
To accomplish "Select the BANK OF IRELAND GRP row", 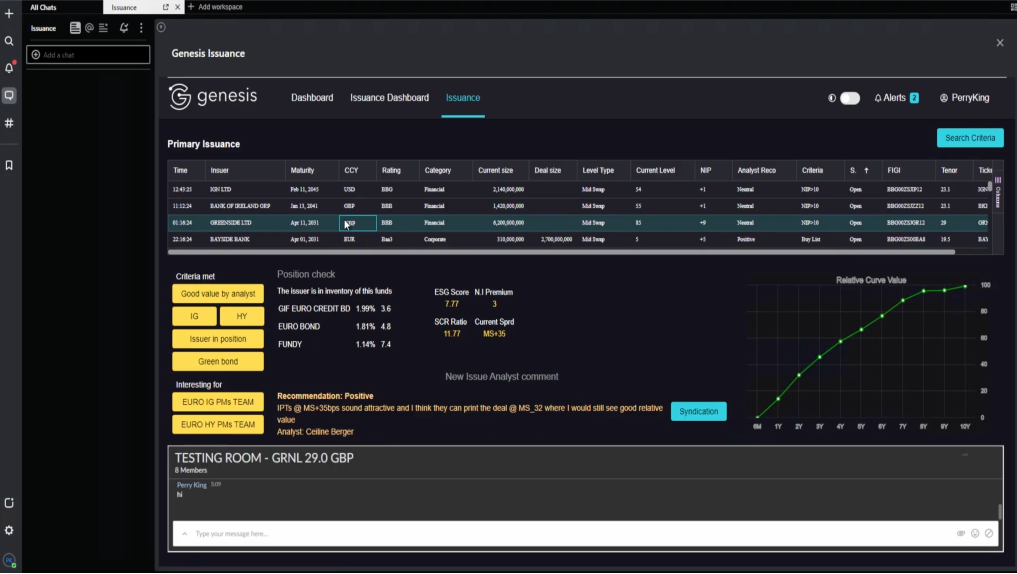I will click(577, 206).
